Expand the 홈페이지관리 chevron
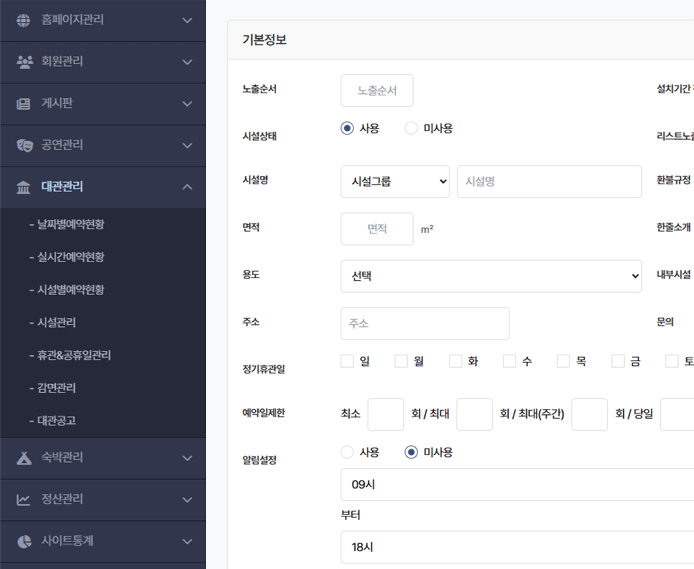The image size is (694, 569). click(187, 20)
